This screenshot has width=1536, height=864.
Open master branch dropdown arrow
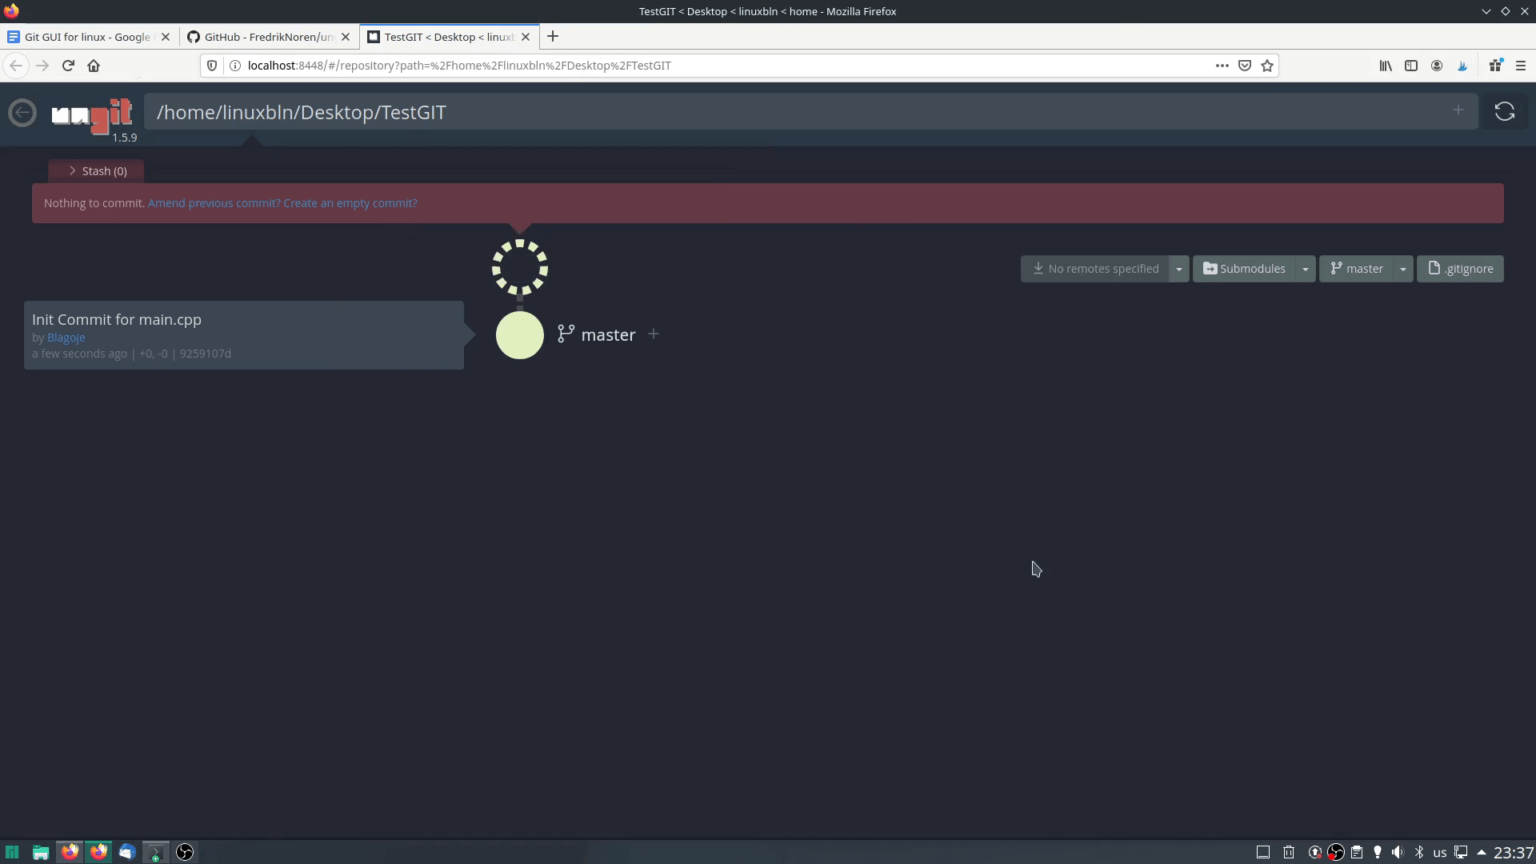click(x=1403, y=269)
